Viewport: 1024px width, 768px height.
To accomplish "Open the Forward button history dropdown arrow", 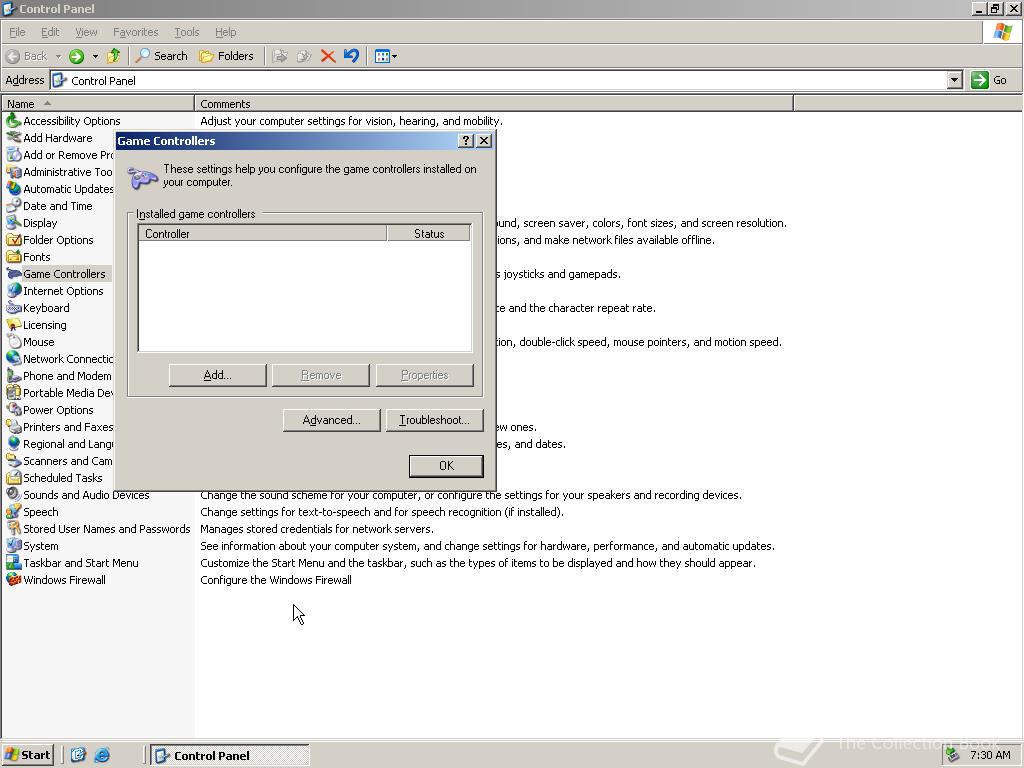I will coord(95,56).
